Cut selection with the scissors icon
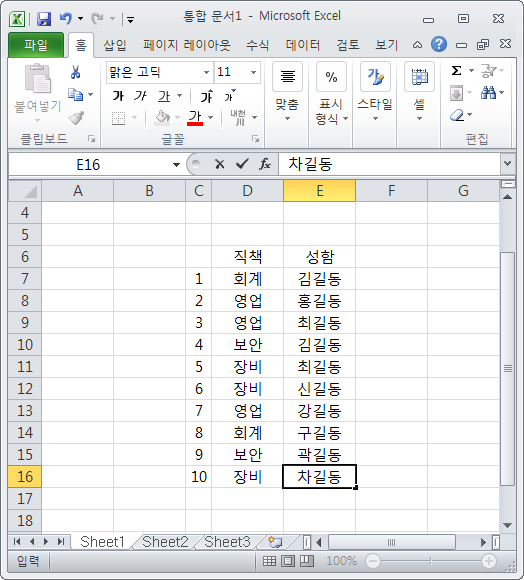The height and width of the screenshot is (580, 524). 75,72
